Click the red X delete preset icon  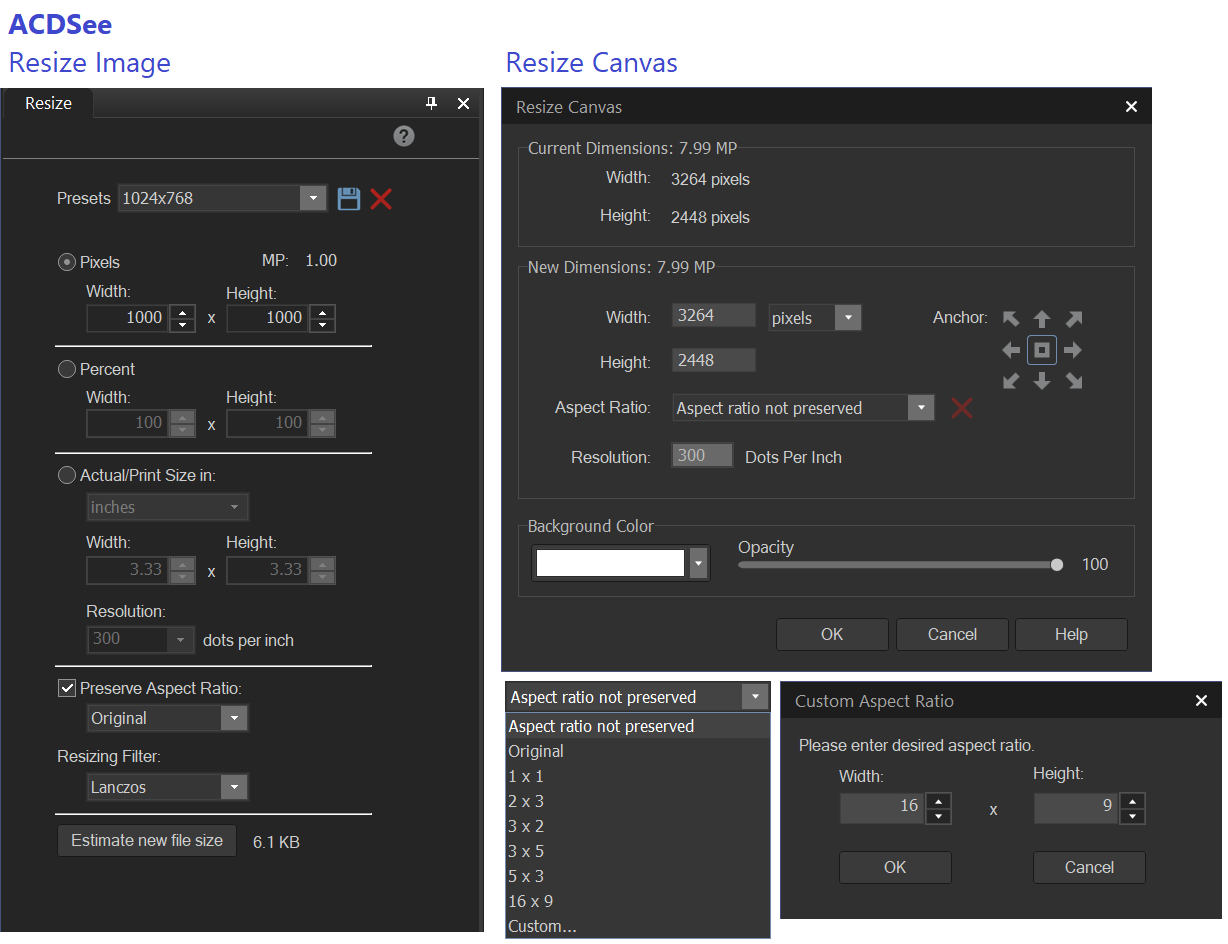click(x=381, y=198)
